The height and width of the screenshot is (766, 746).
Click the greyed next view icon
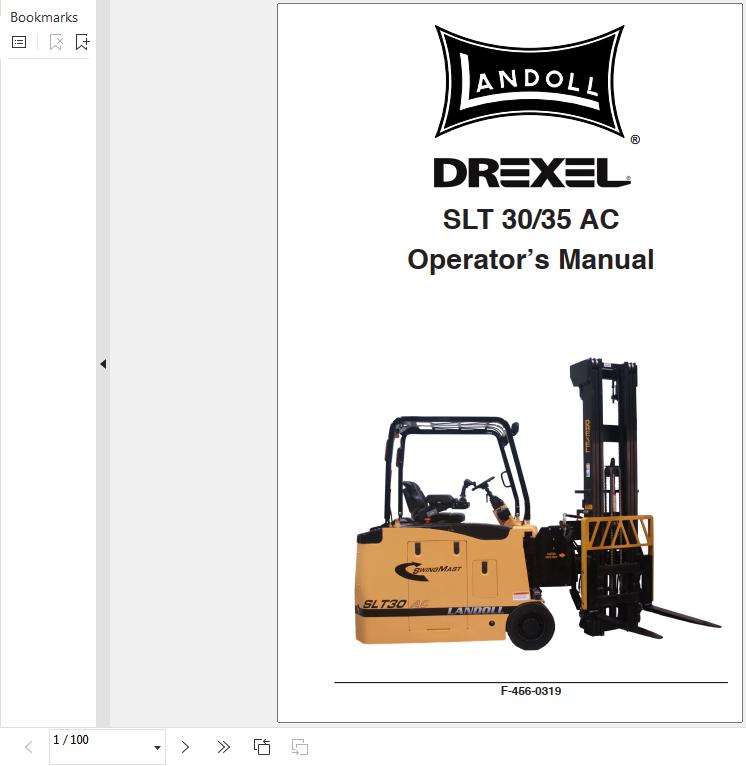(x=300, y=747)
